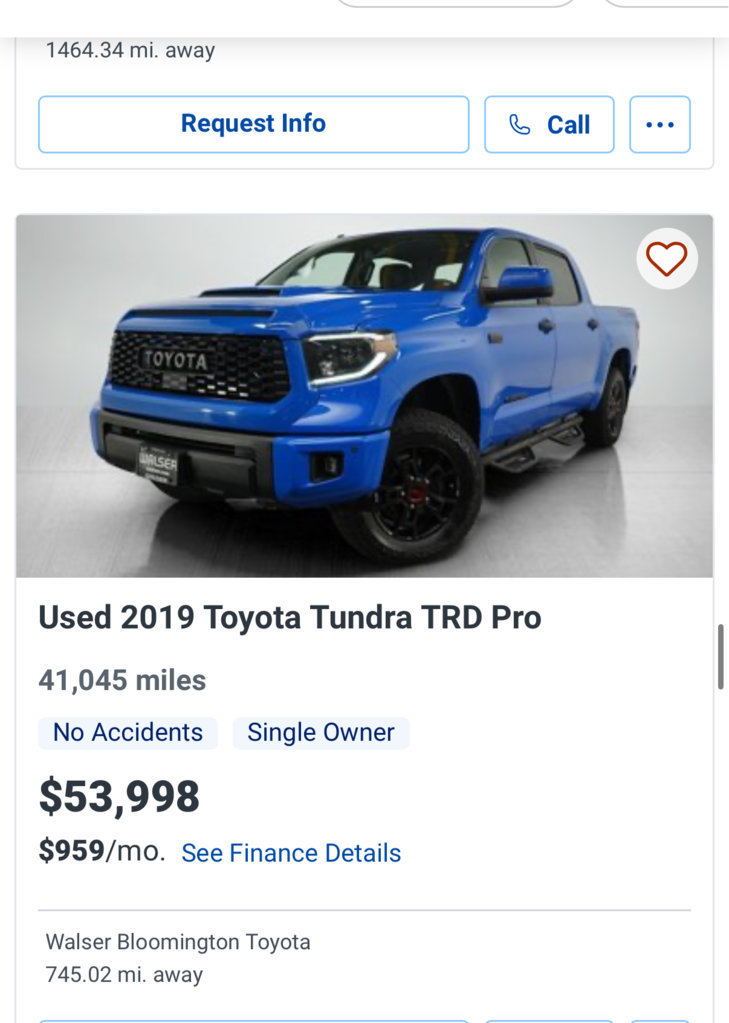Click the See Finance Details link
Image resolution: width=729 pixels, height=1023 pixels.
tap(291, 853)
